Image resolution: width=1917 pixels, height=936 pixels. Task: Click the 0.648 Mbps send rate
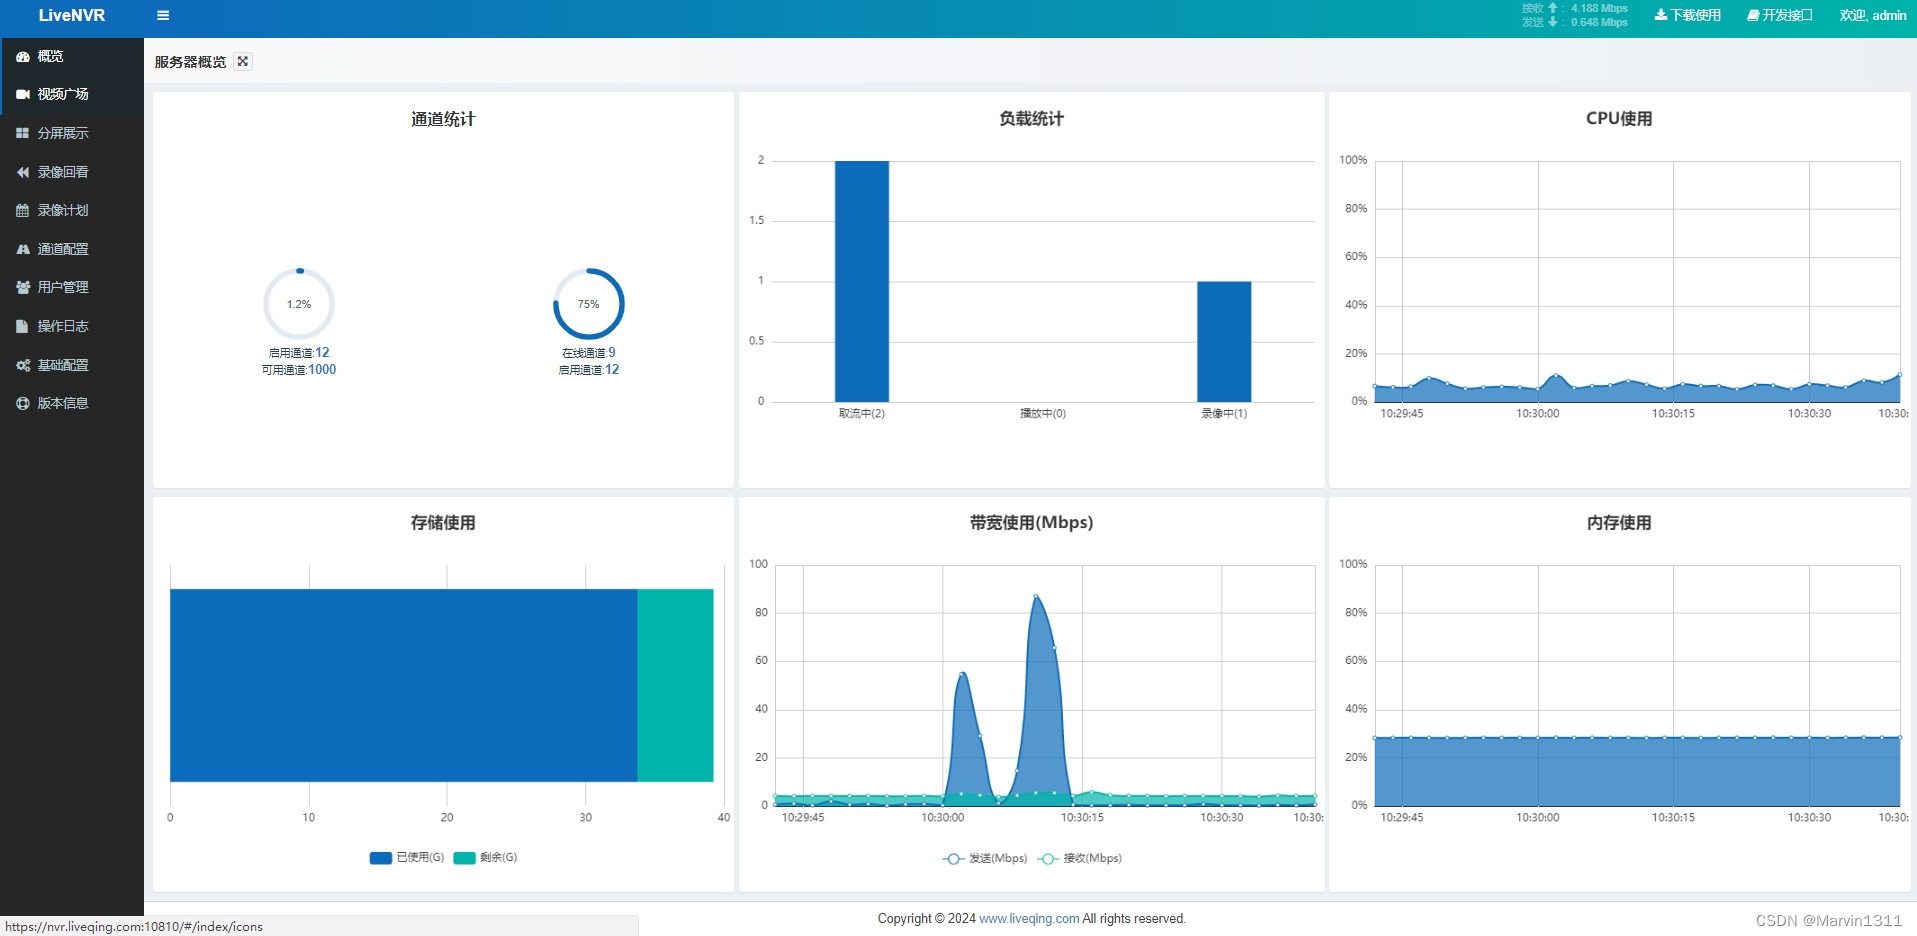pos(1599,22)
